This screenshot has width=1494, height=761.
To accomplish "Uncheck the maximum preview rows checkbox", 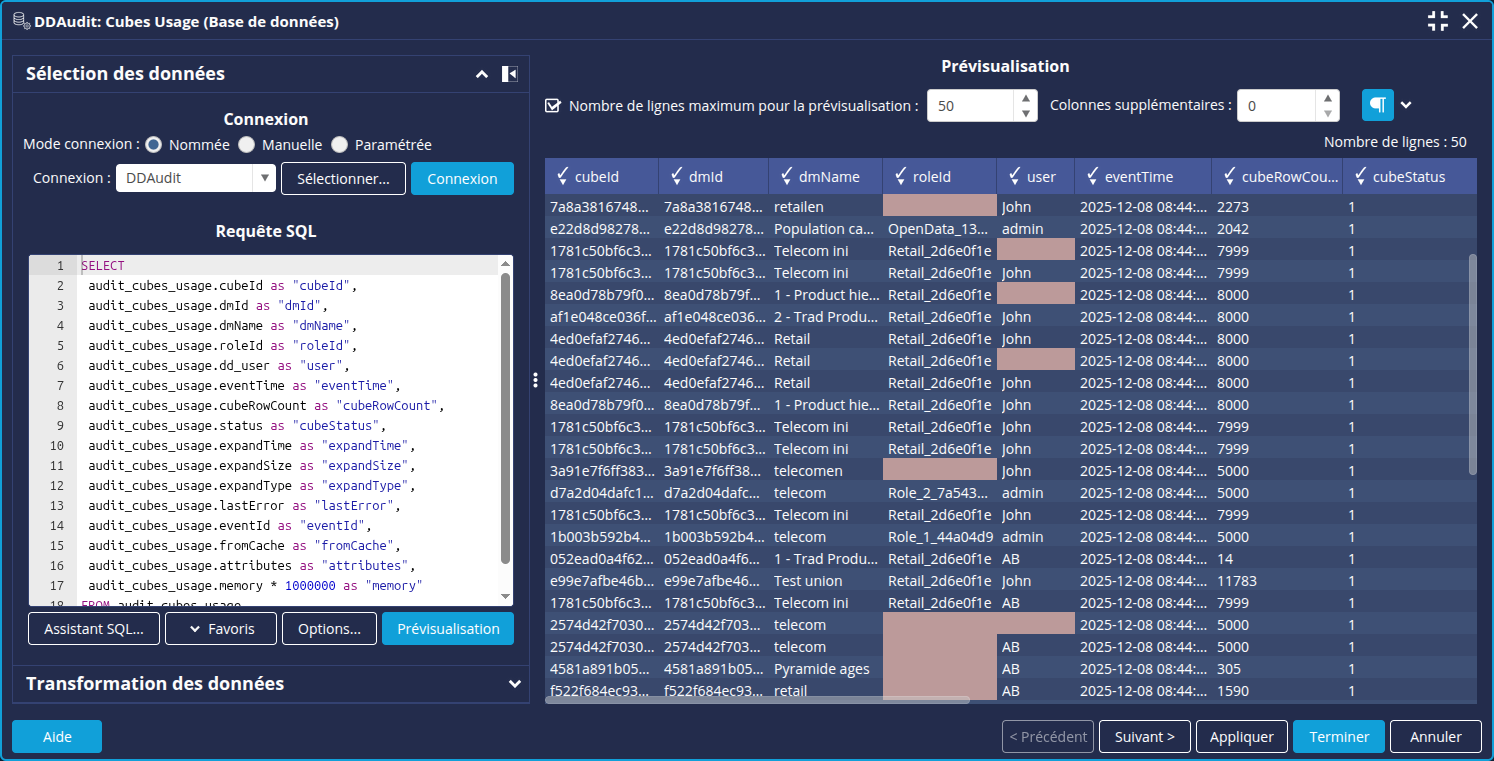I will [x=553, y=106].
